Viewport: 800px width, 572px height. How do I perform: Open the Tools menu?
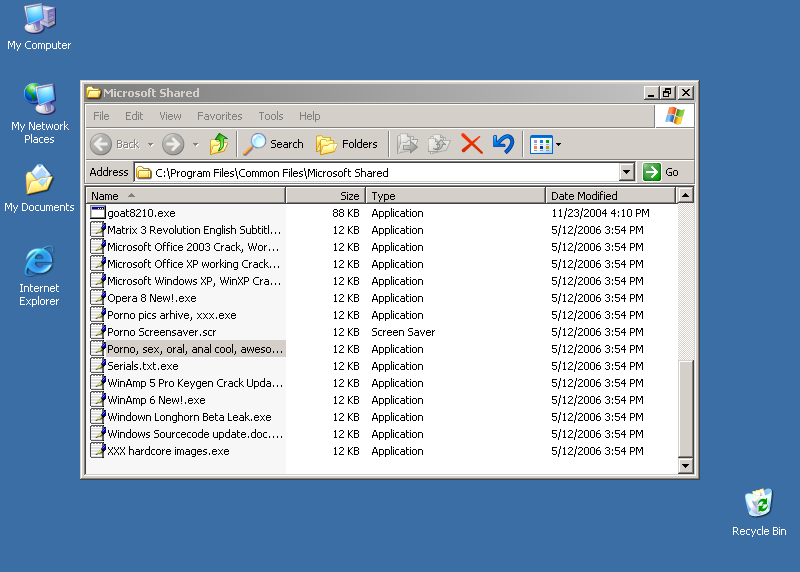pyautogui.click(x=270, y=116)
